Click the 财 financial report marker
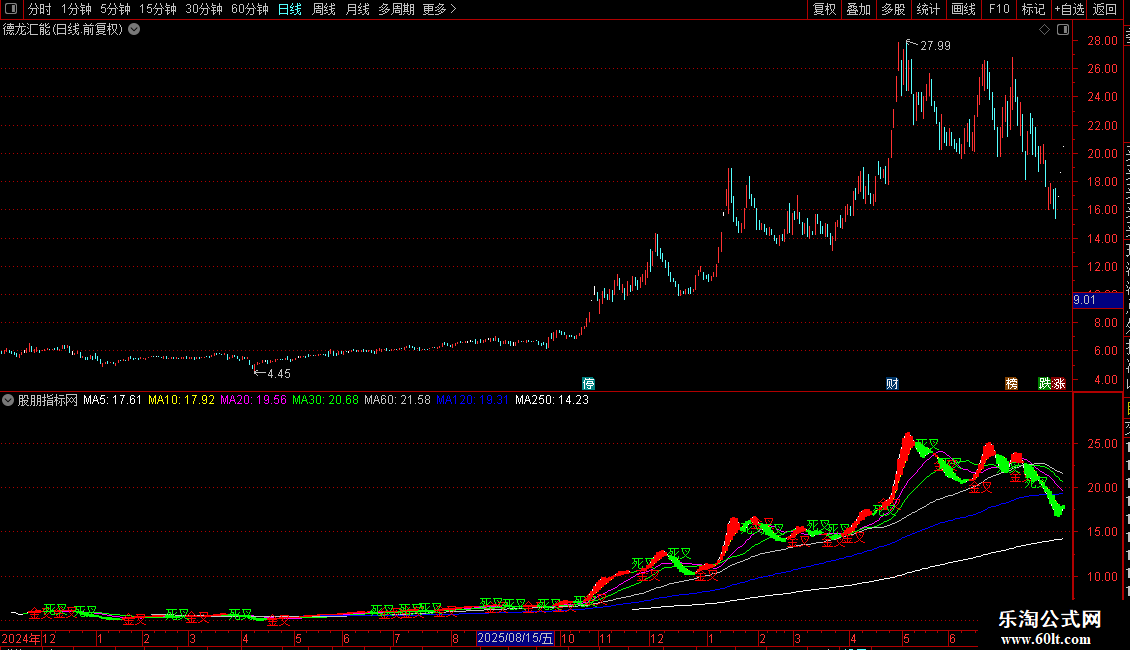Image resolution: width=1130 pixels, height=650 pixels. (892, 383)
